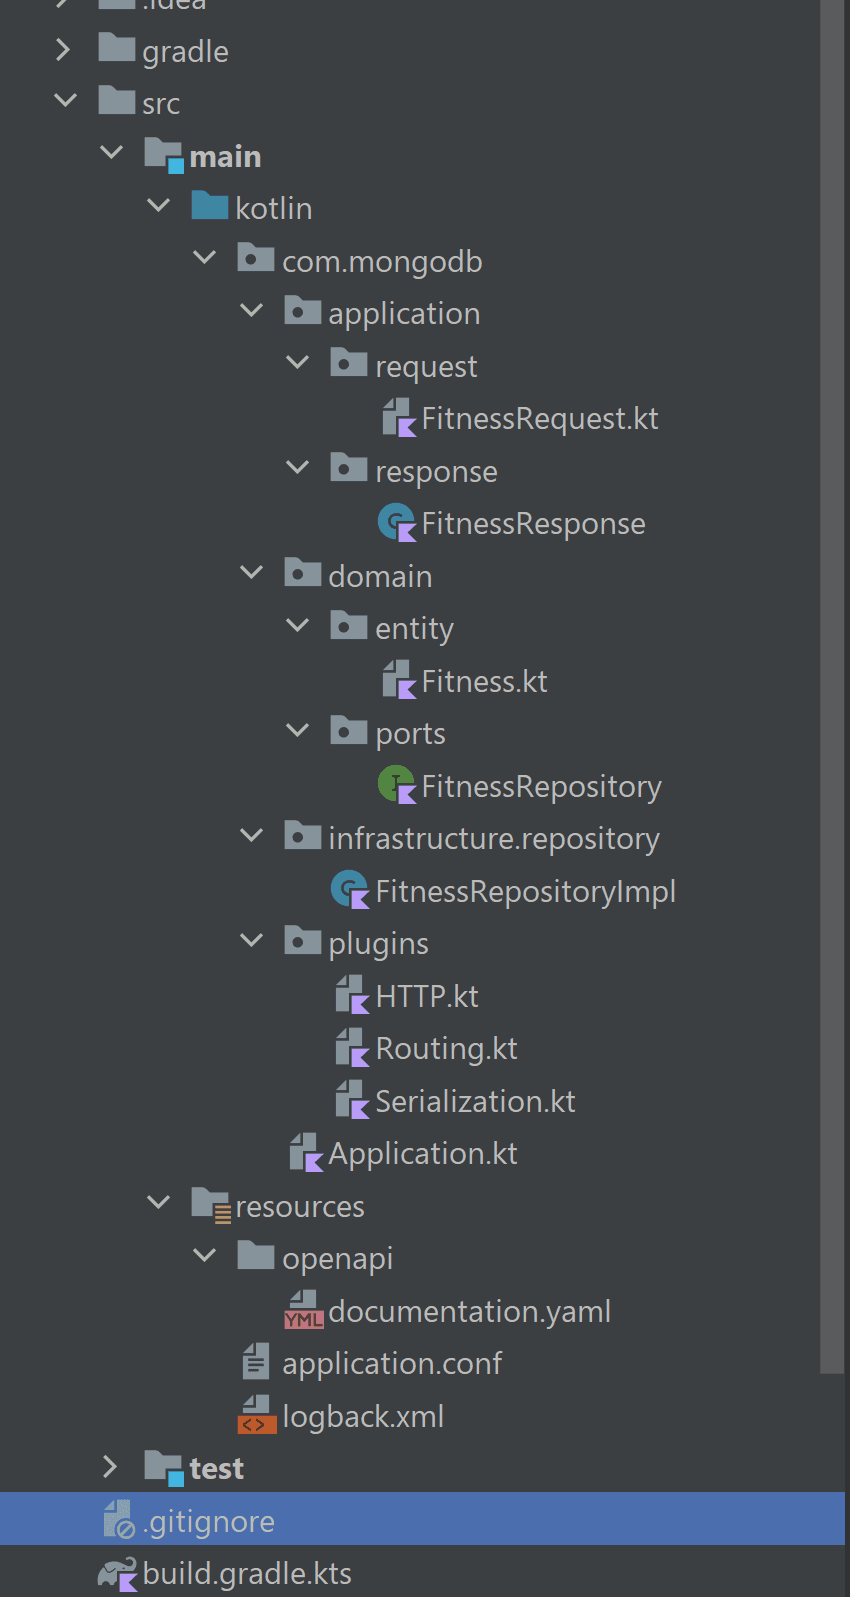Expand the gradle folder
Viewport: 850px width, 1597px height.
point(64,50)
